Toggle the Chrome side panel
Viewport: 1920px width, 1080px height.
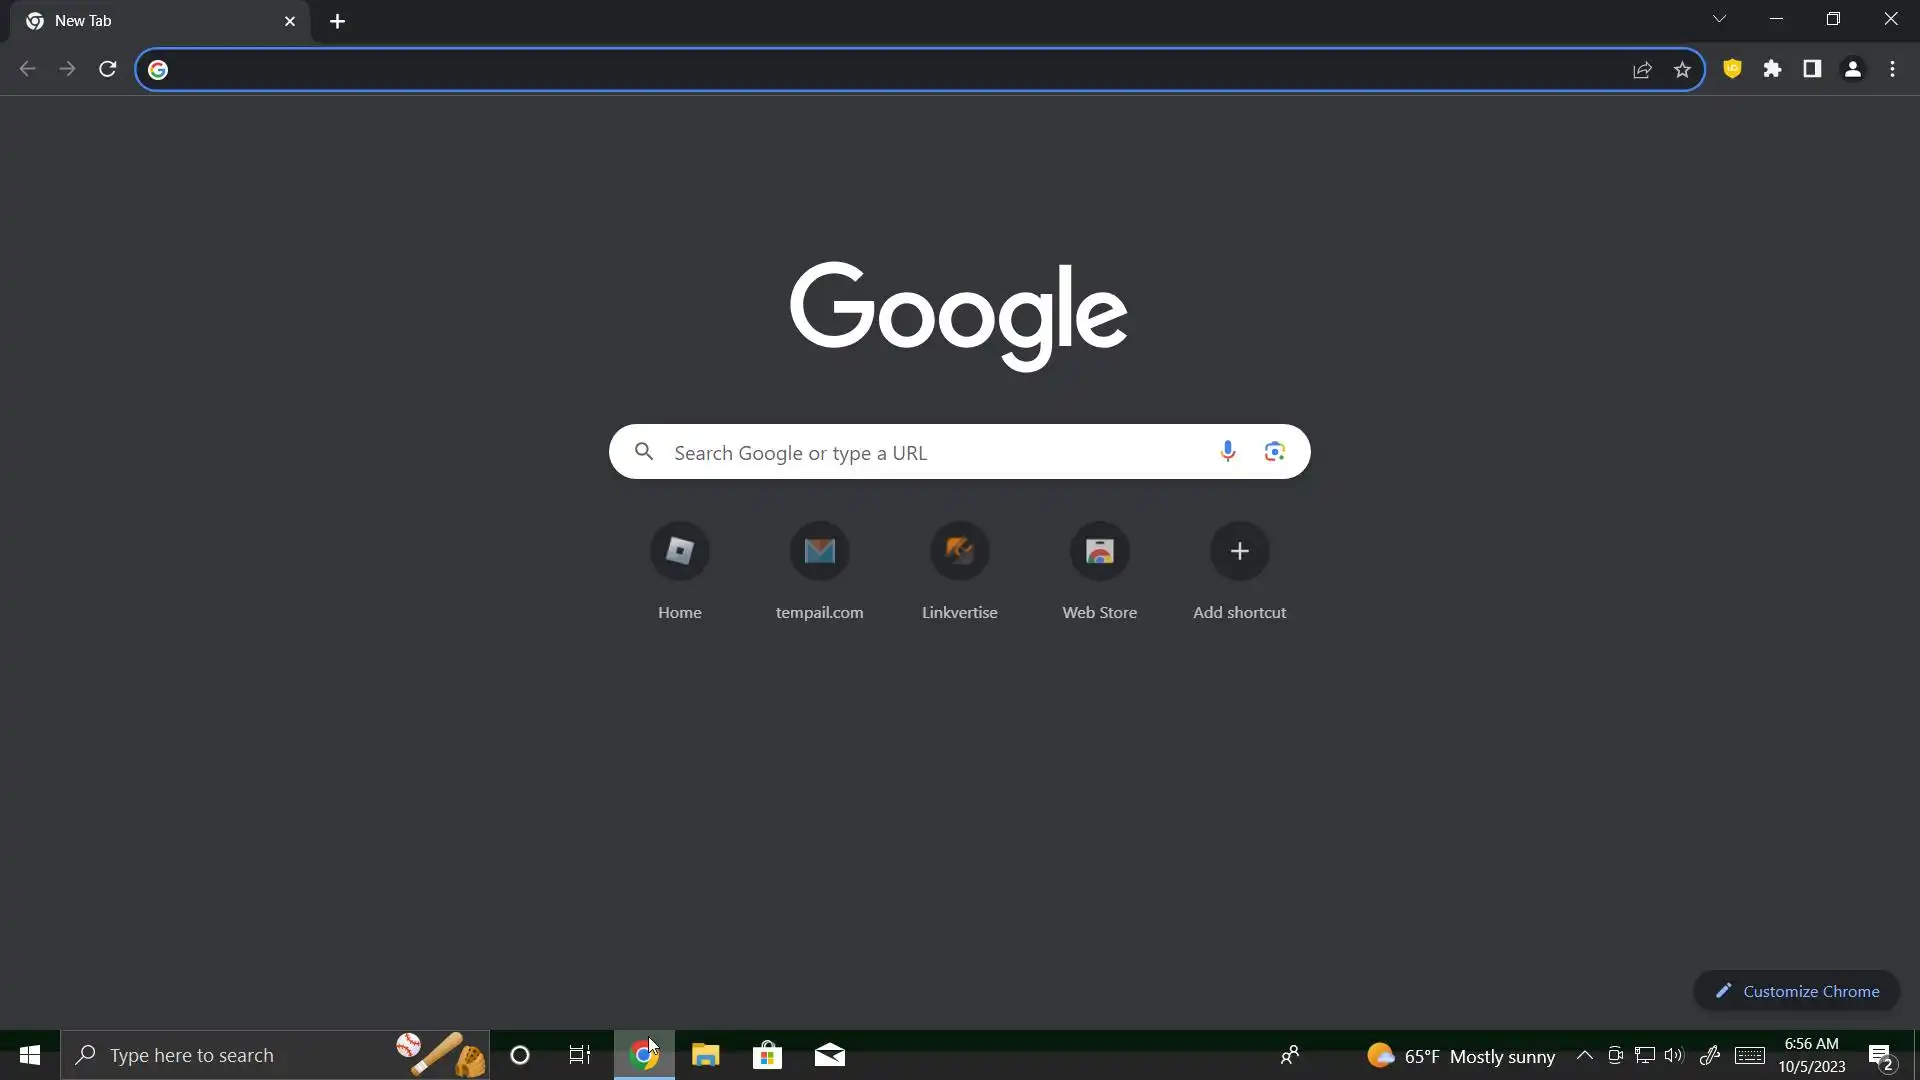click(x=1812, y=69)
